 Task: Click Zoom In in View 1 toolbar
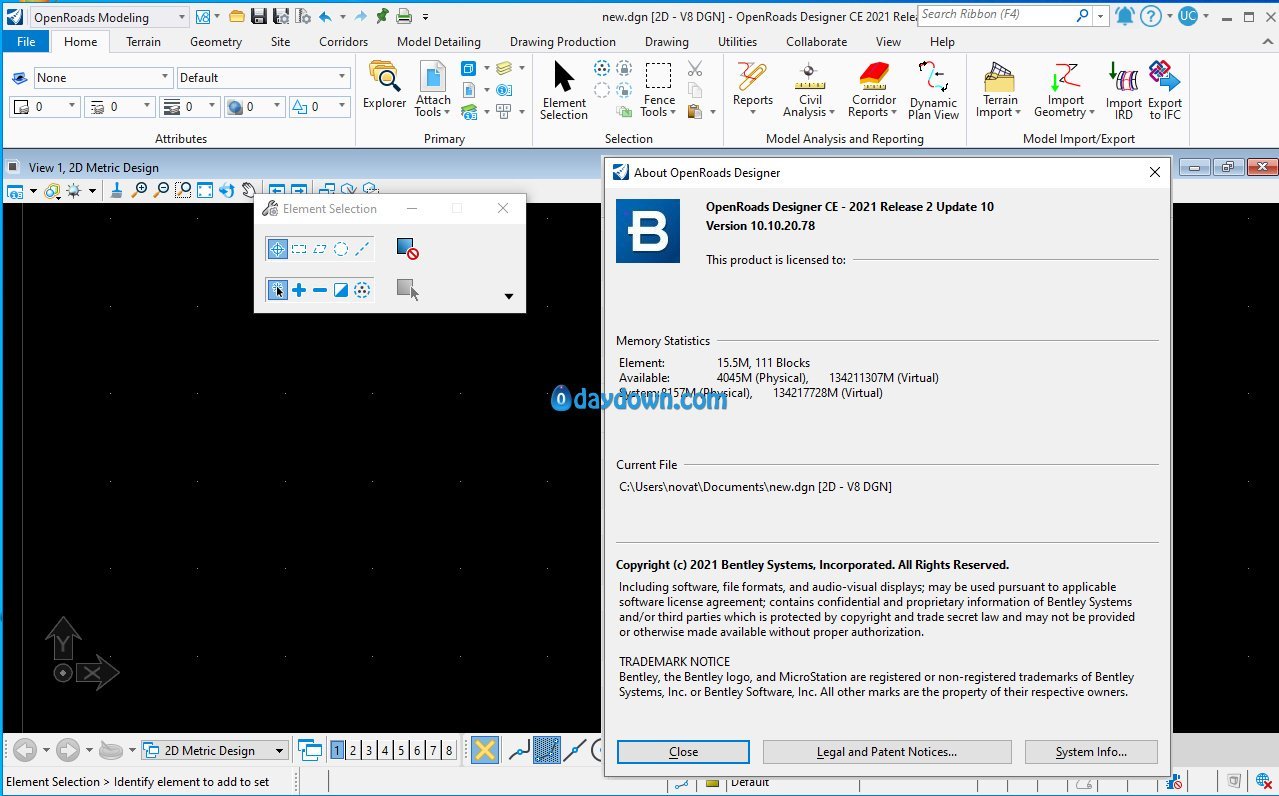pyautogui.click(x=140, y=190)
